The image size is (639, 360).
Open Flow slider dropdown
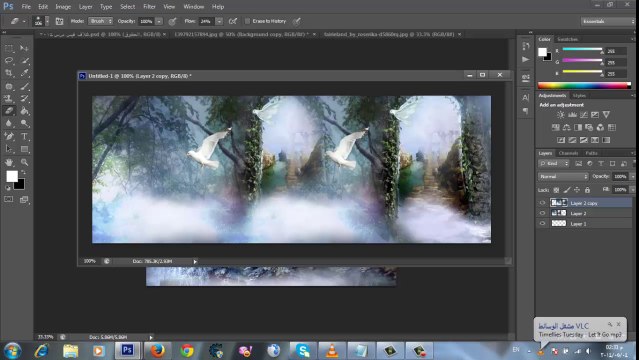click(x=219, y=21)
